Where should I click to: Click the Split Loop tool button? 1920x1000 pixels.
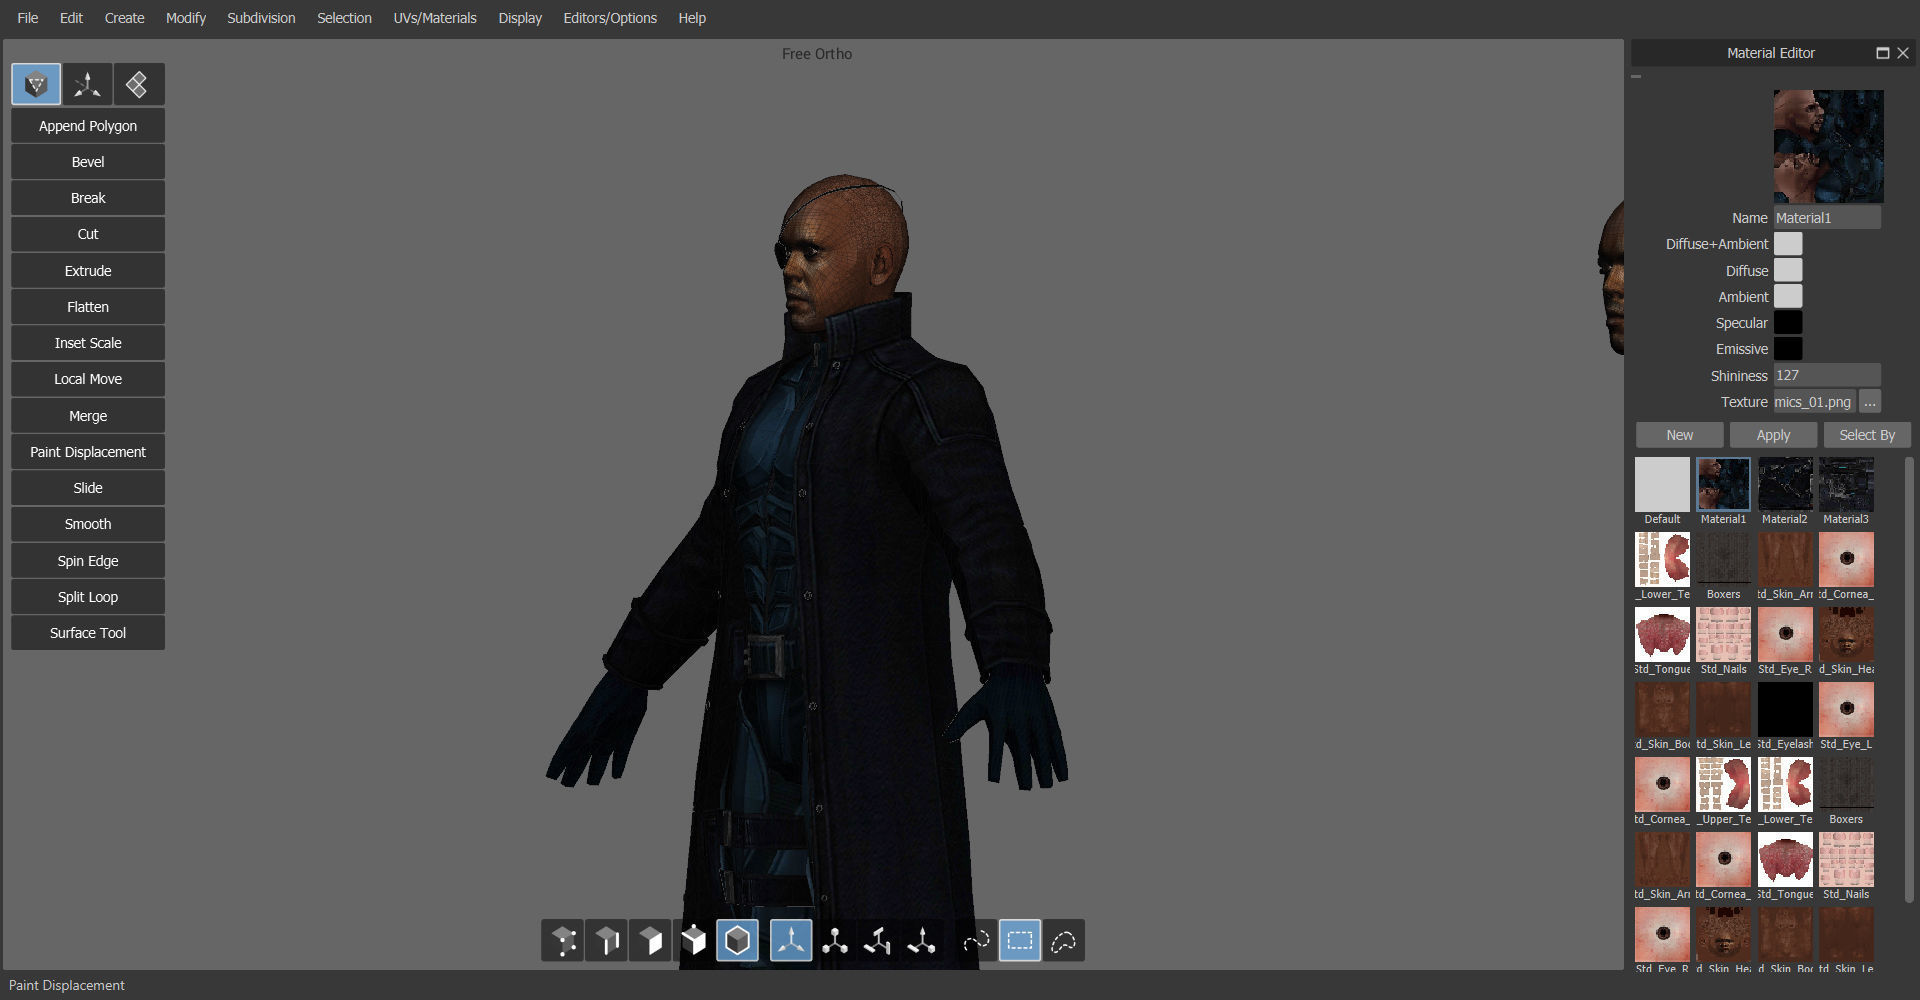88,597
